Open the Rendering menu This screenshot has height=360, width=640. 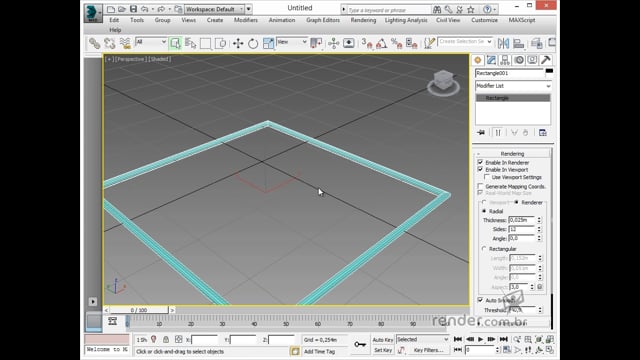(x=363, y=20)
